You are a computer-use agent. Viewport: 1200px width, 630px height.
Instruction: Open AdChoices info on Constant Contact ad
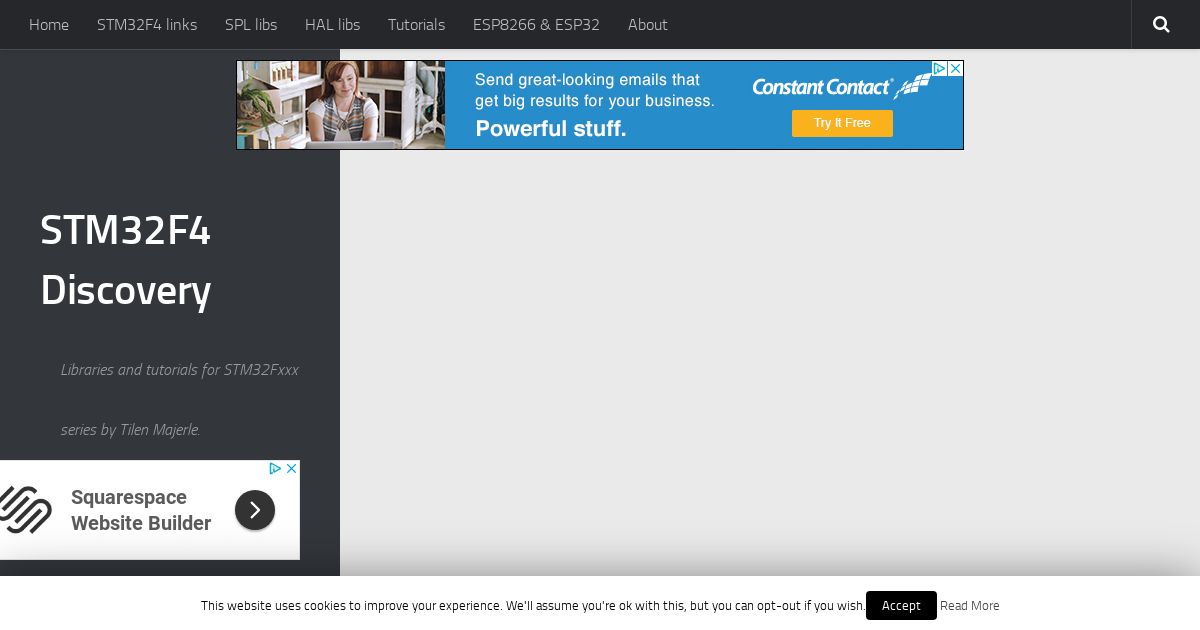point(940,68)
